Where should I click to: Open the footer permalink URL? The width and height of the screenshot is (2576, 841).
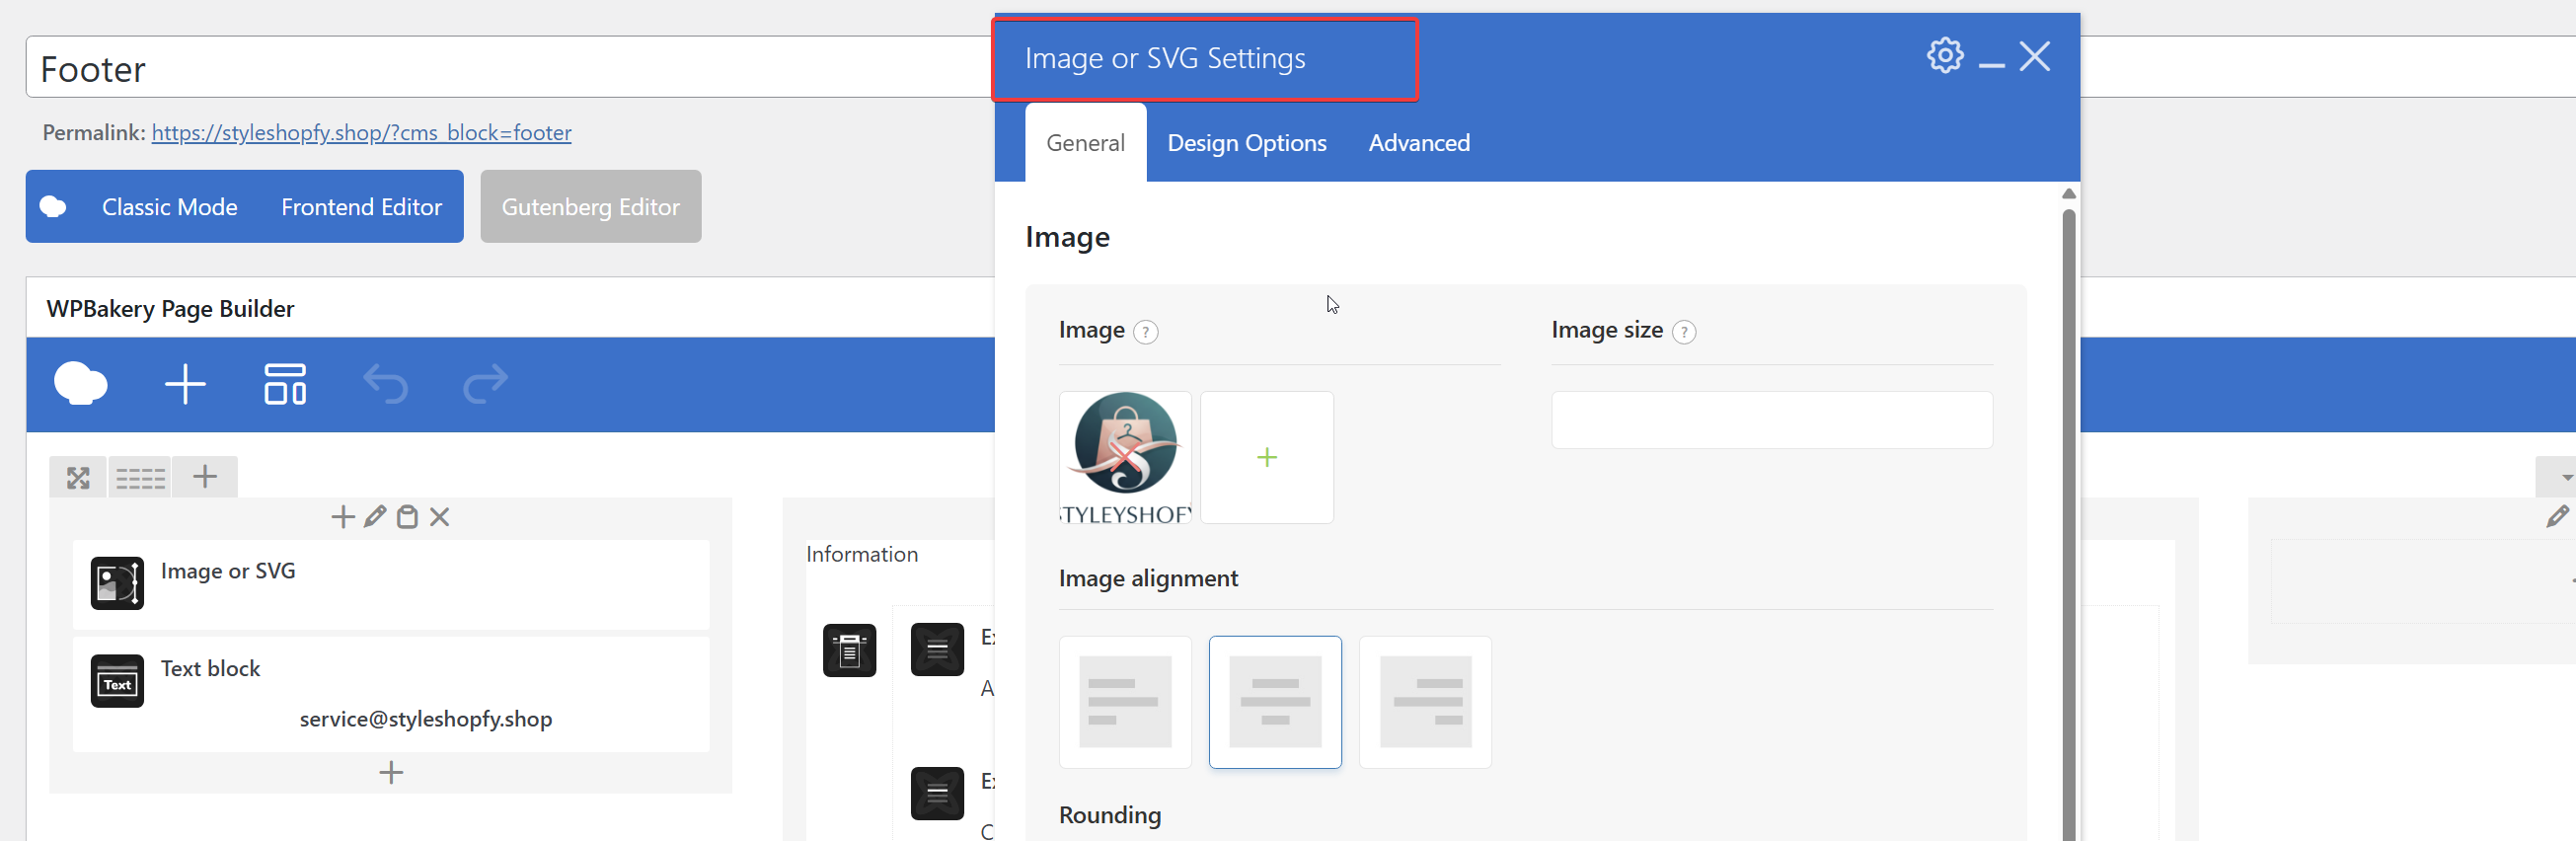pos(361,133)
